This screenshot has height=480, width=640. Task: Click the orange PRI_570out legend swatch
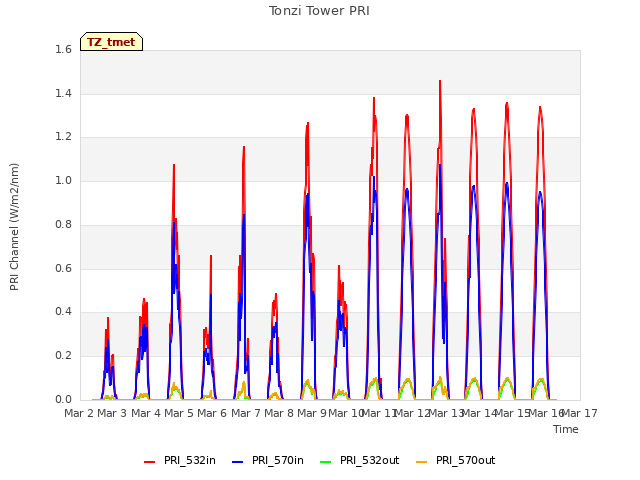(x=421, y=462)
